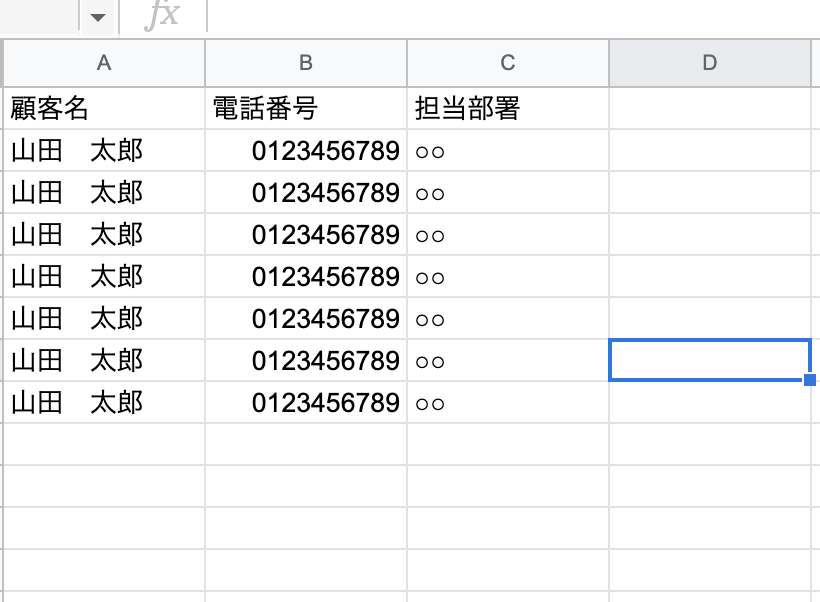The height and width of the screenshot is (602, 820).
Task: Select column A header
Action: point(104,62)
